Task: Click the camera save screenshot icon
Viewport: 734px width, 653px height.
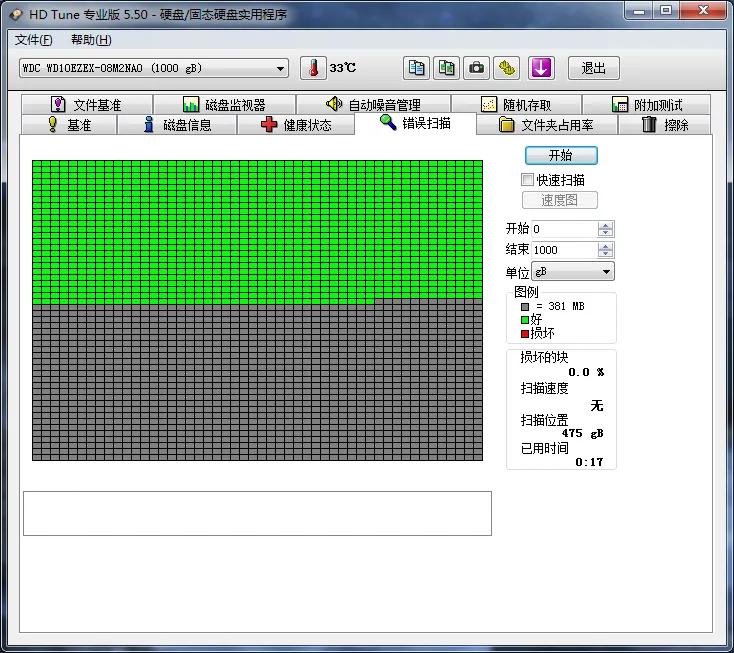Action: (477, 68)
